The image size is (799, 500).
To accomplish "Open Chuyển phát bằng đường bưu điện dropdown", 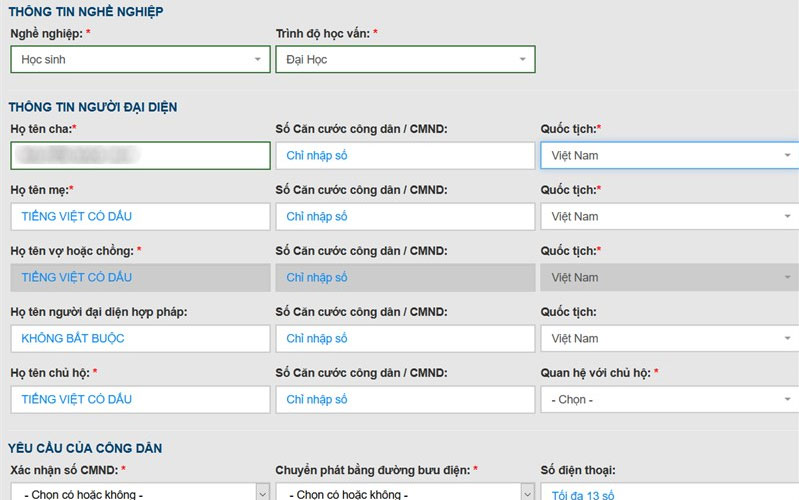I will (x=405, y=492).
